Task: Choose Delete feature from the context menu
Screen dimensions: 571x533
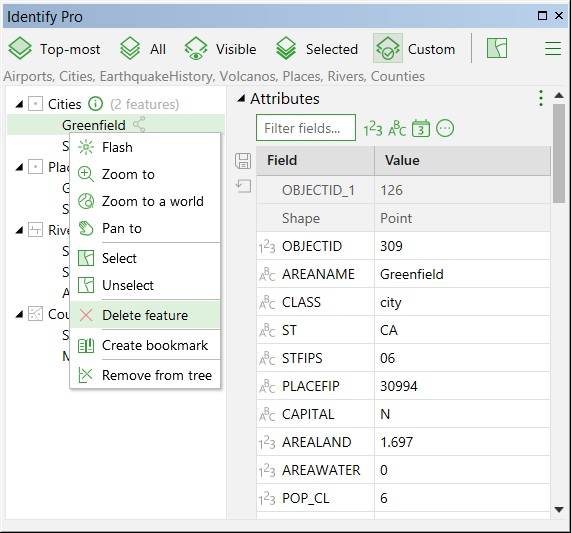Action: [x=145, y=315]
